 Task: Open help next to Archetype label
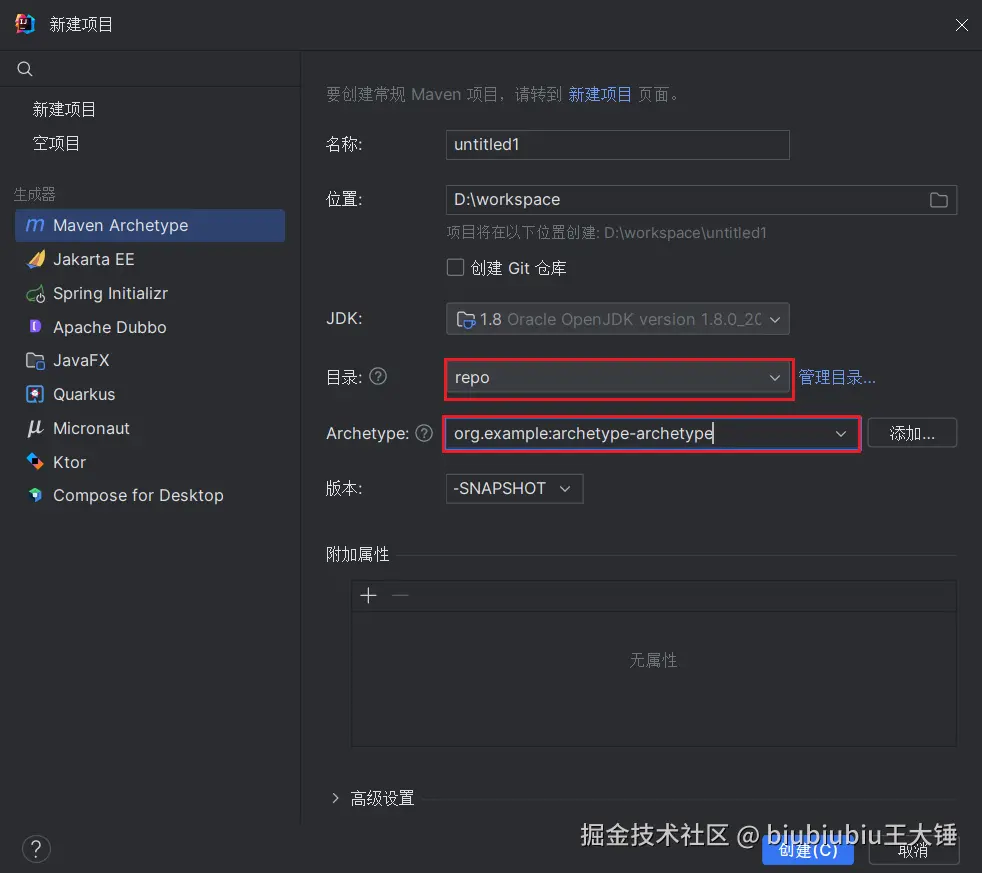click(424, 433)
